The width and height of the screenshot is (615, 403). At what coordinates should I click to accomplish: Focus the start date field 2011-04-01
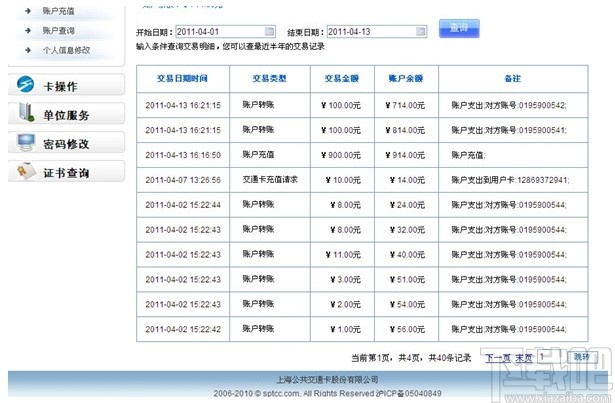pyautogui.click(x=225, y=31)
